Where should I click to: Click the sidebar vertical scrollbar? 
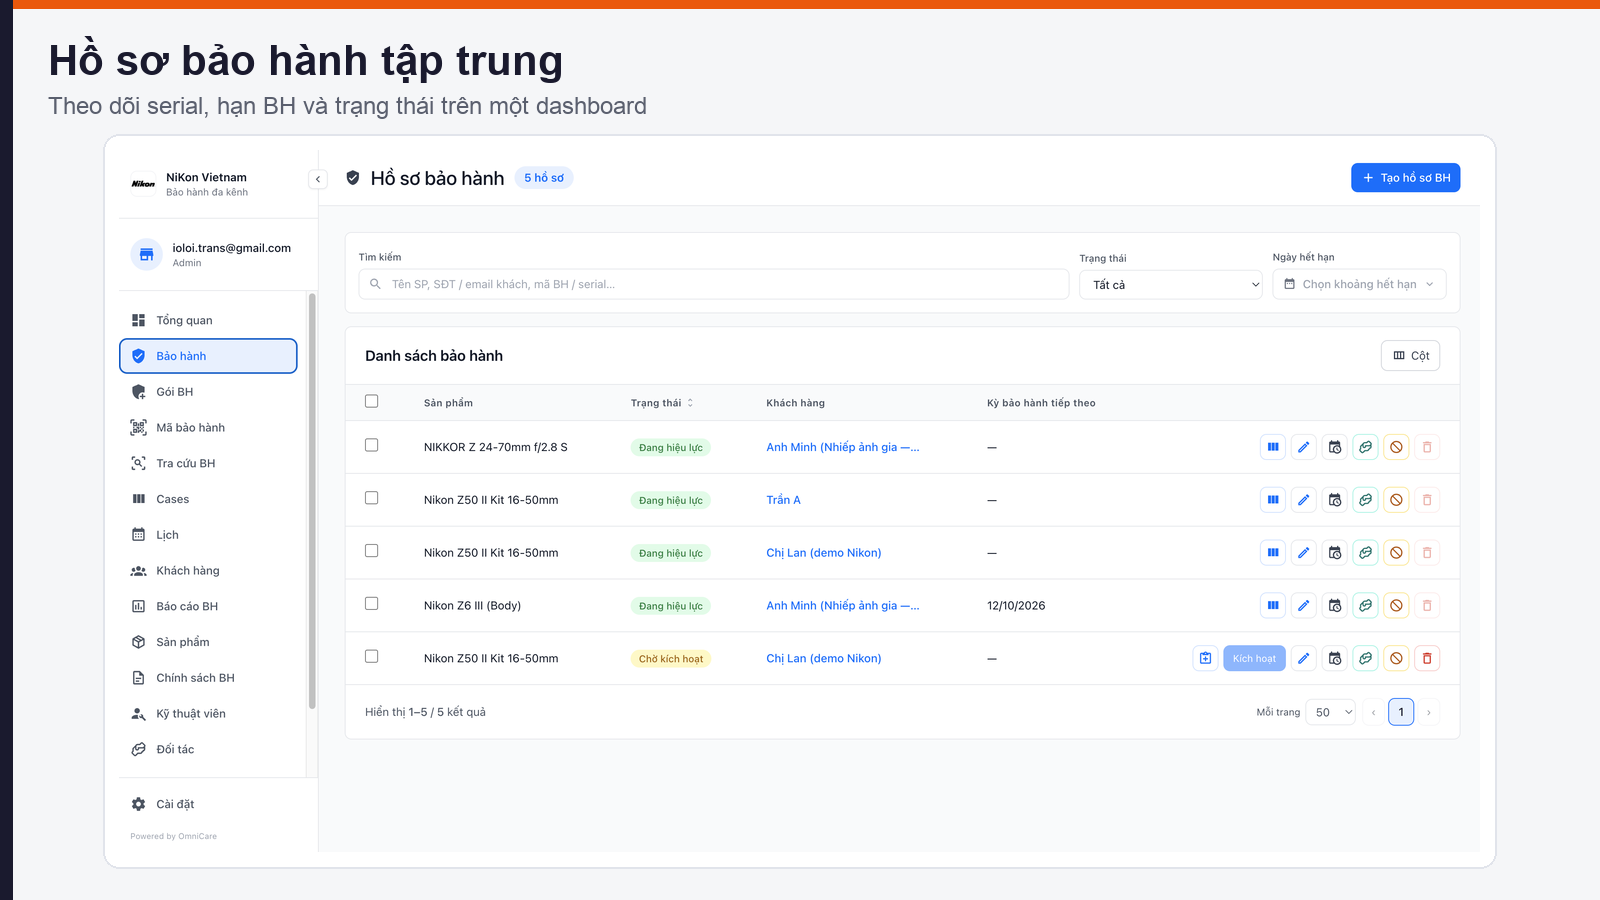tap(312, 501)
